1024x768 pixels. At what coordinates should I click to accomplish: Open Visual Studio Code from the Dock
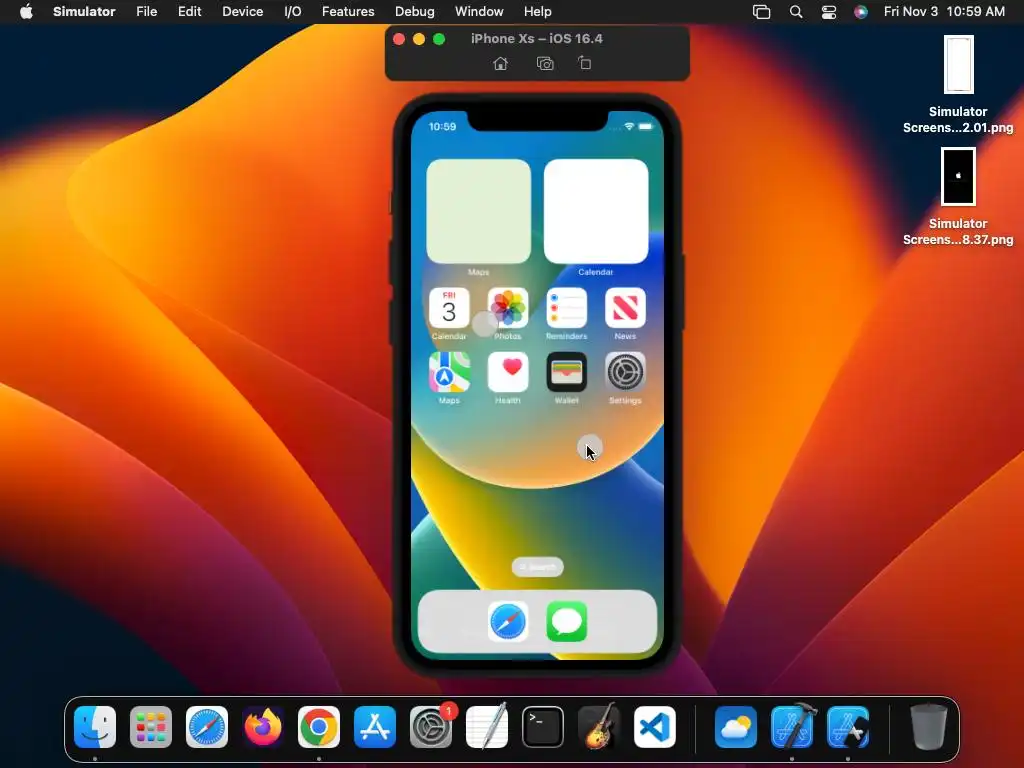click(655, 726)
